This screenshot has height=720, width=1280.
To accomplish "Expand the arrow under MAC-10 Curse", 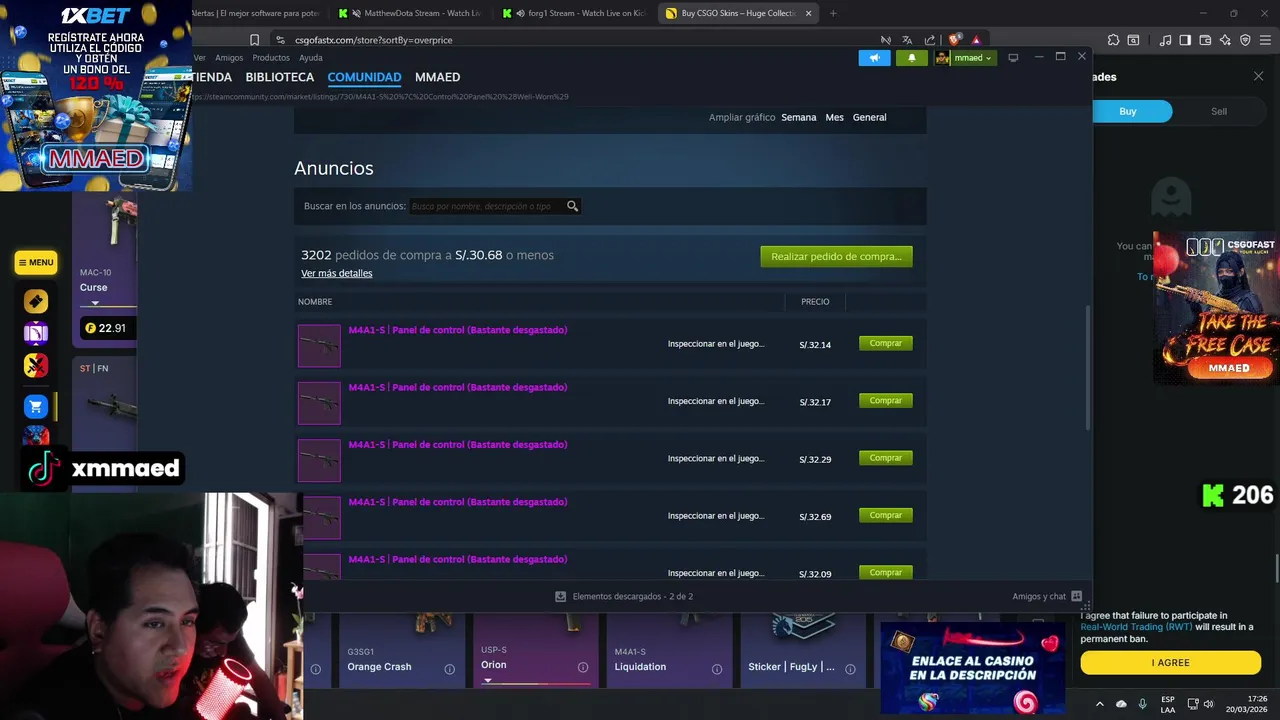I will [x=95, y=303].
